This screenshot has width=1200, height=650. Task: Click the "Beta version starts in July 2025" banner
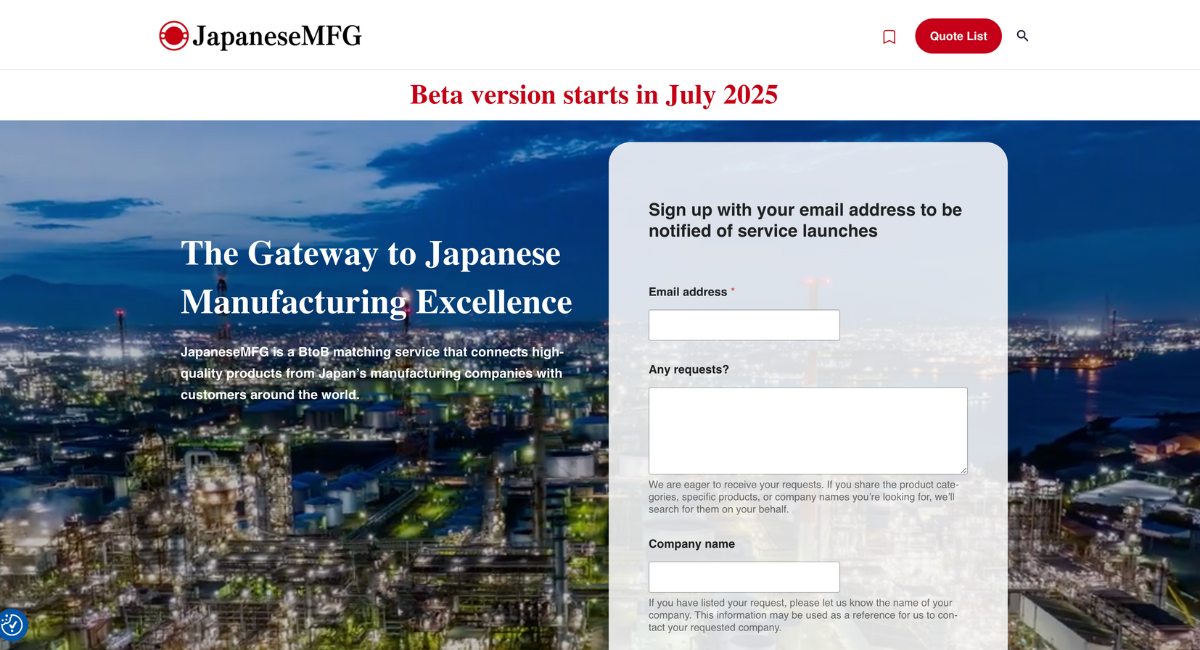594,95
